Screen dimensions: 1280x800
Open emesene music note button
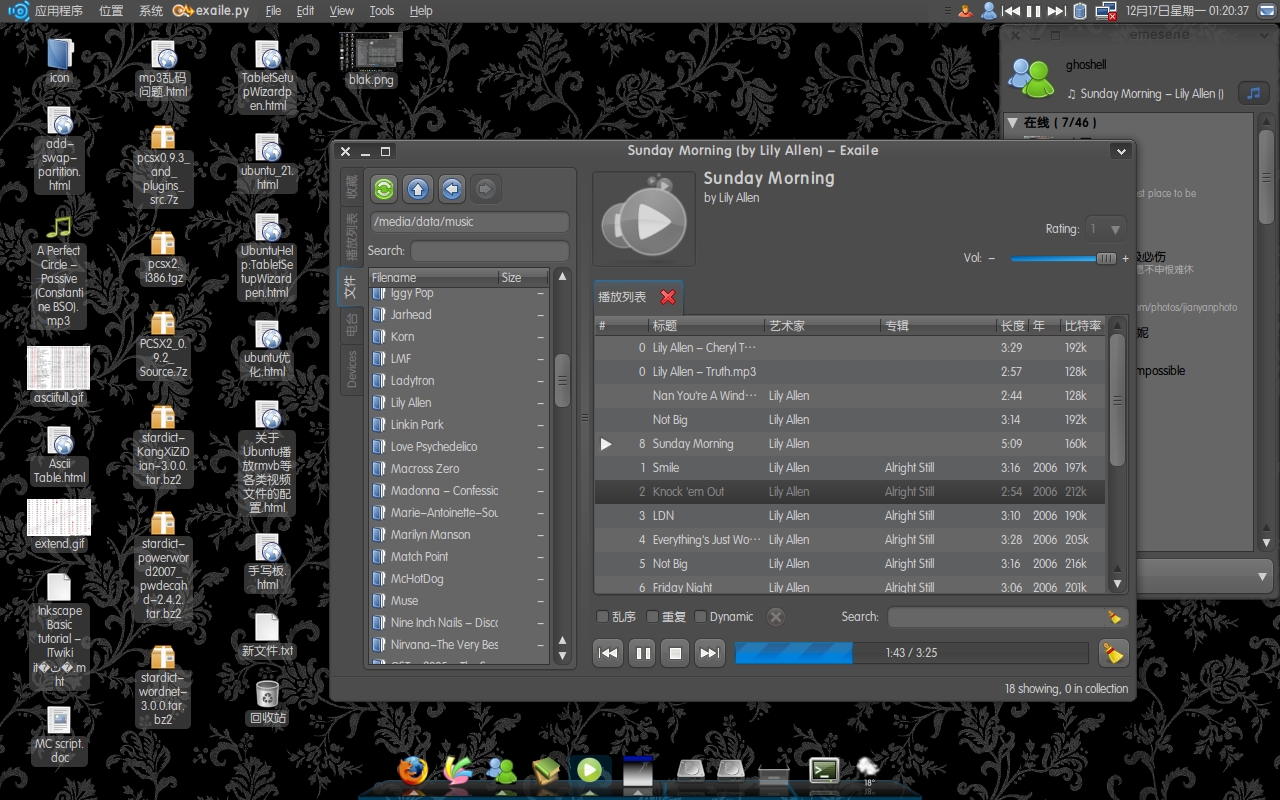tap(1254, 94)
